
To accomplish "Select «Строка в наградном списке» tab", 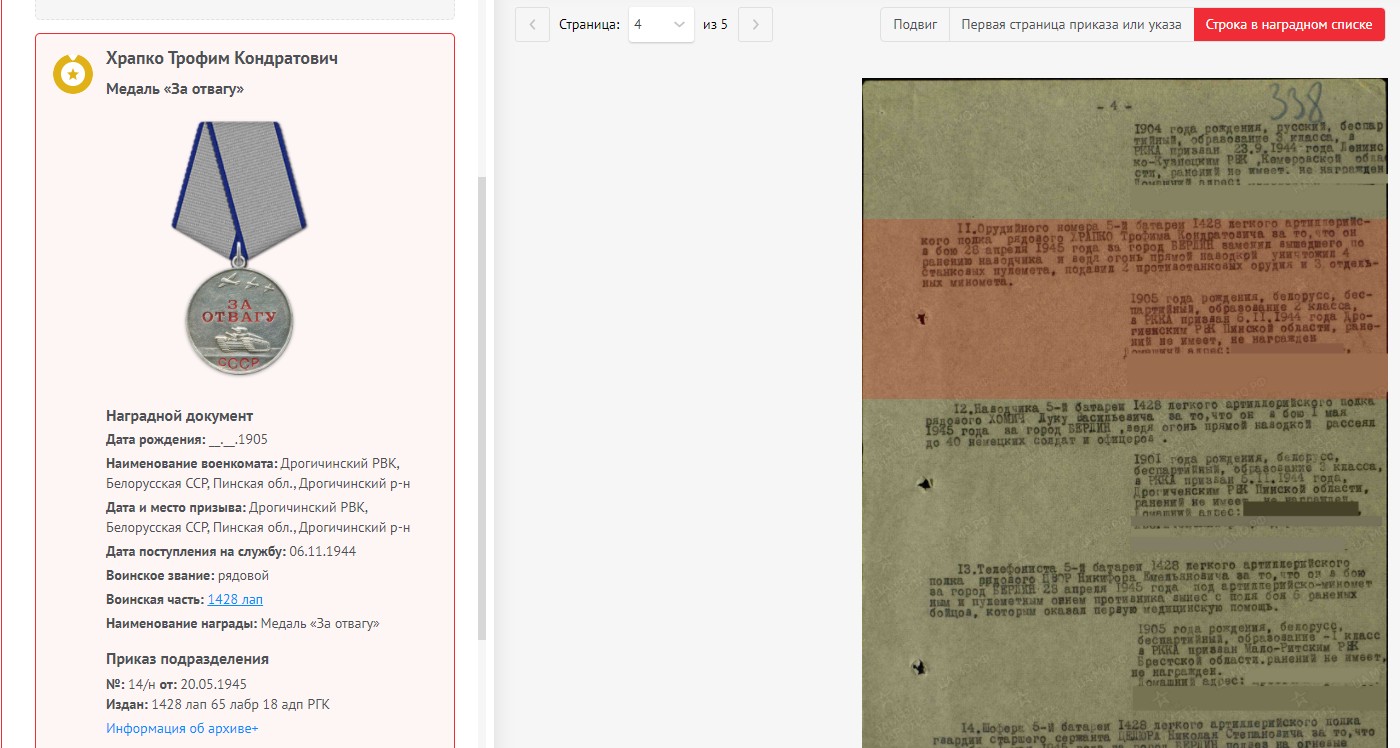I will pyautogui.click(x=1288, y=25).
